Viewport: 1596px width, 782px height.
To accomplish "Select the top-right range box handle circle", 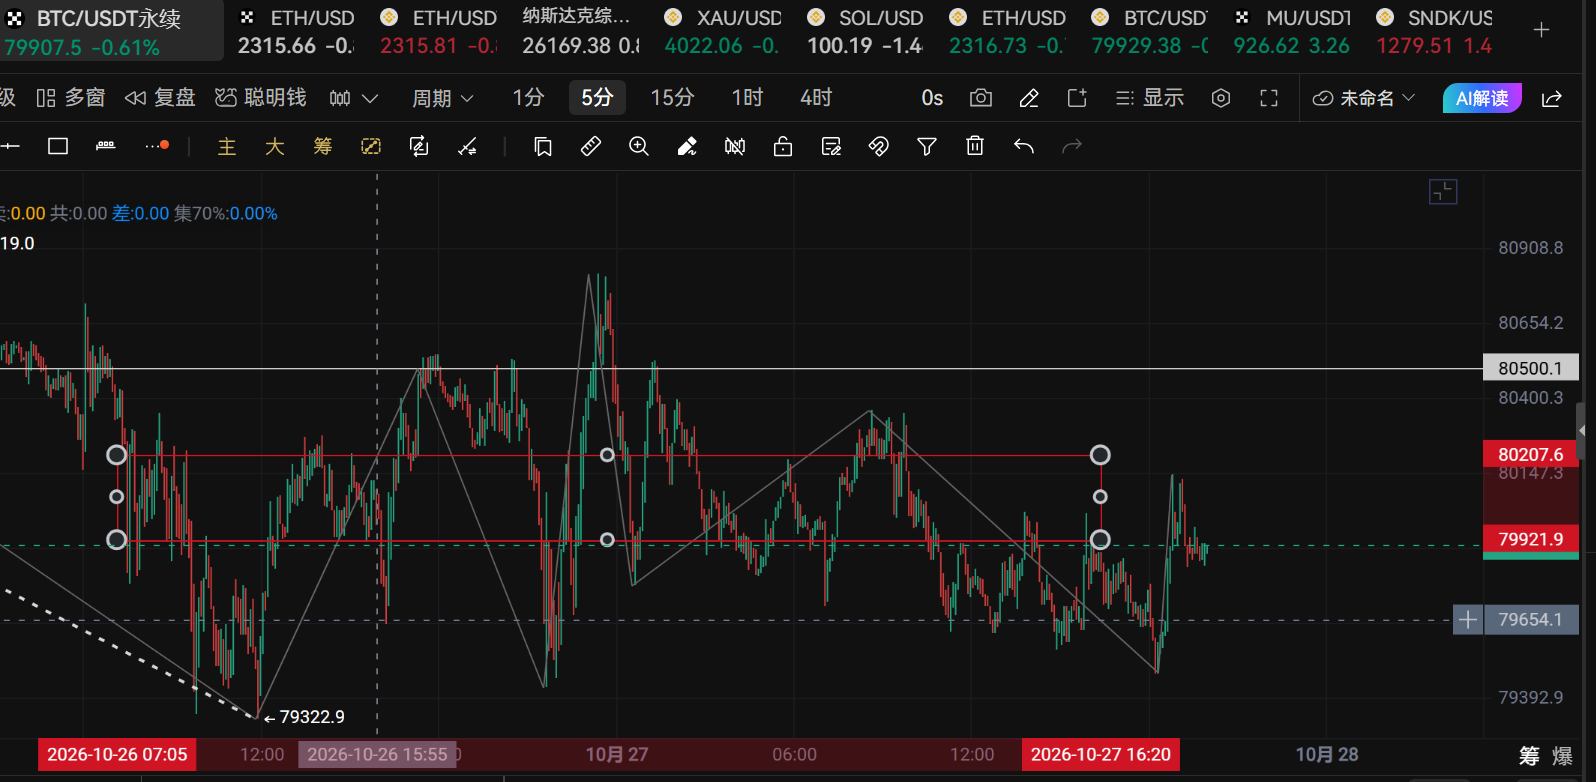I will point(1100,455).
